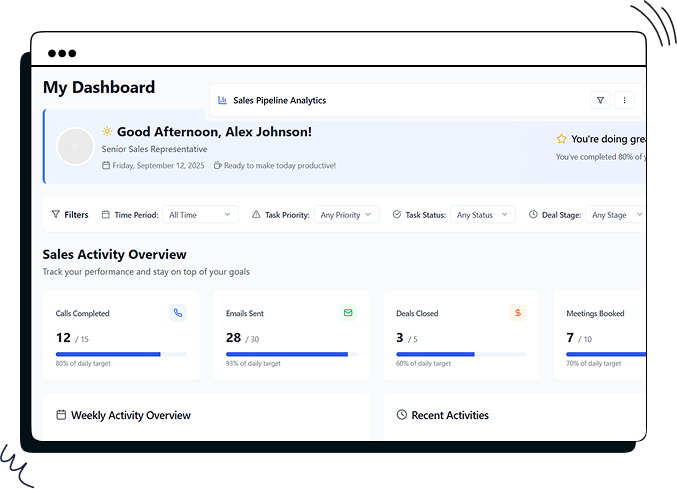Click the calendar icon beside Friday, September 12, 2025
The width and height of the screenshot is (677, 489).
point(106,165)
